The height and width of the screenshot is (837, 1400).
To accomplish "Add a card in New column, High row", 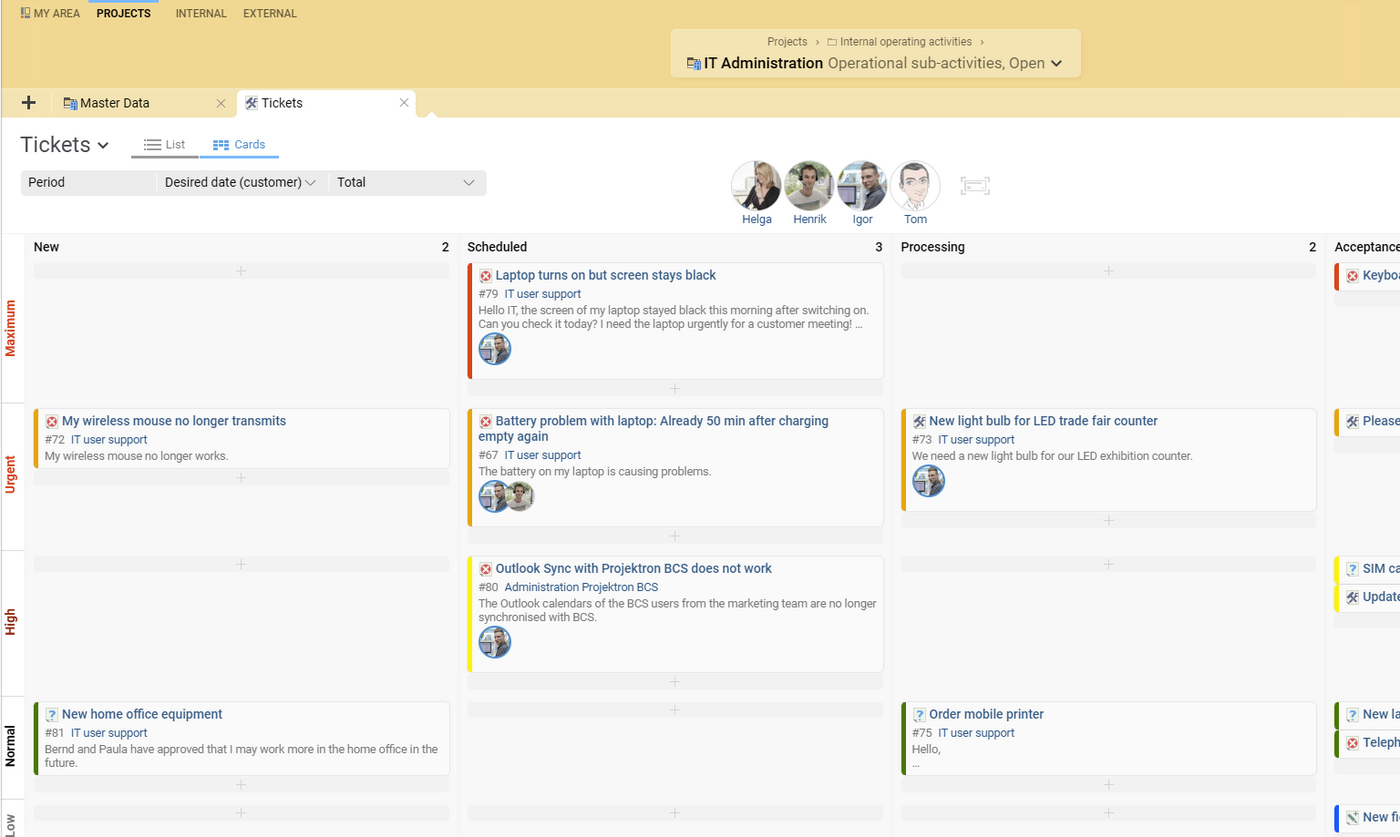I will (241, 565).
